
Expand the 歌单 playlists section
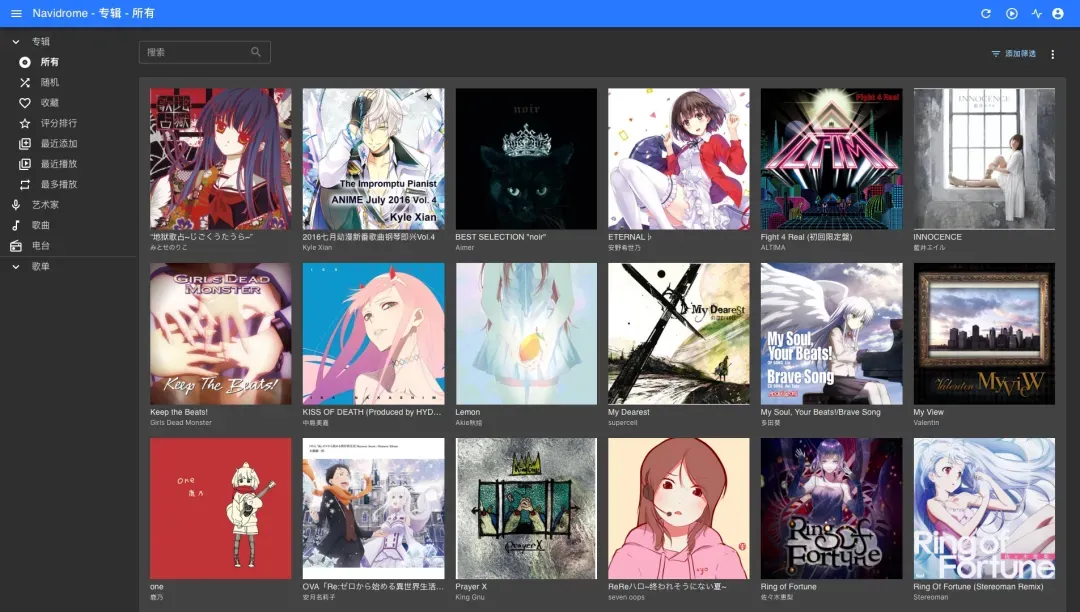click(x=16, y=267)
